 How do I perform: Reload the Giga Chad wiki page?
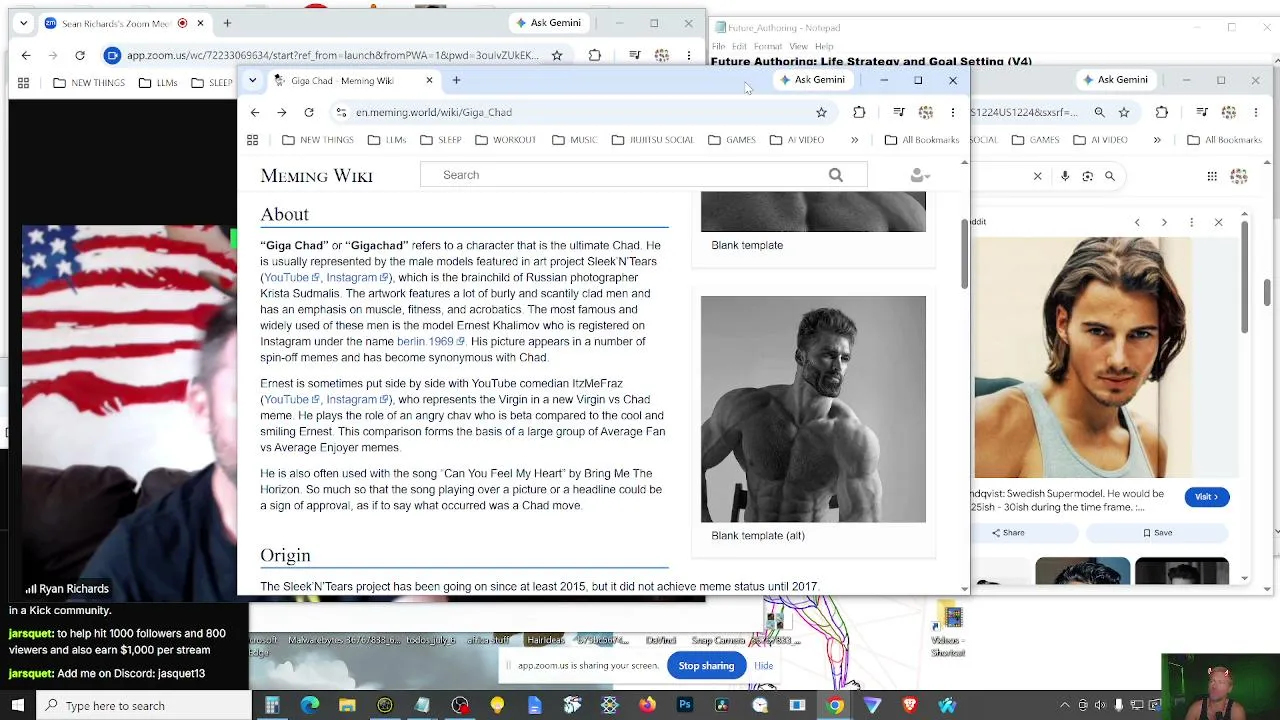[309, 112]
